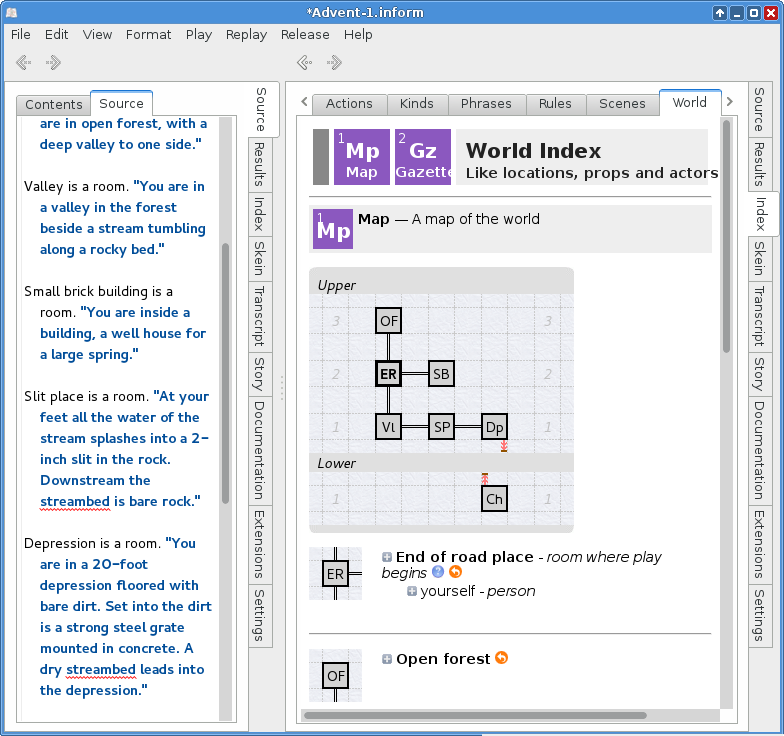Select the SP room on the map
Screen dimensions: 784x736
coord(442,426)
